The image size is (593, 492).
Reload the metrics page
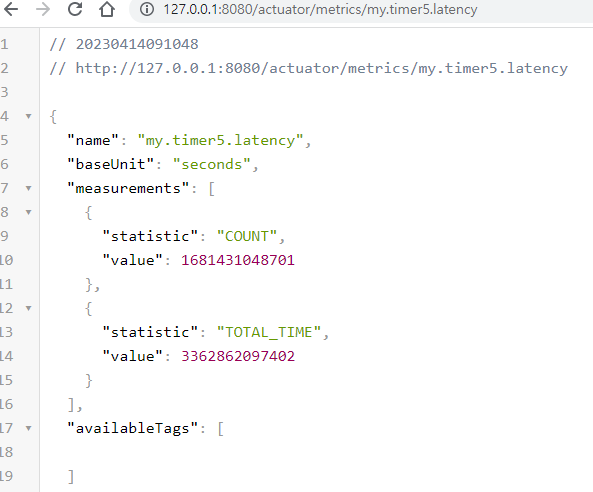click(x=75, y=9)
